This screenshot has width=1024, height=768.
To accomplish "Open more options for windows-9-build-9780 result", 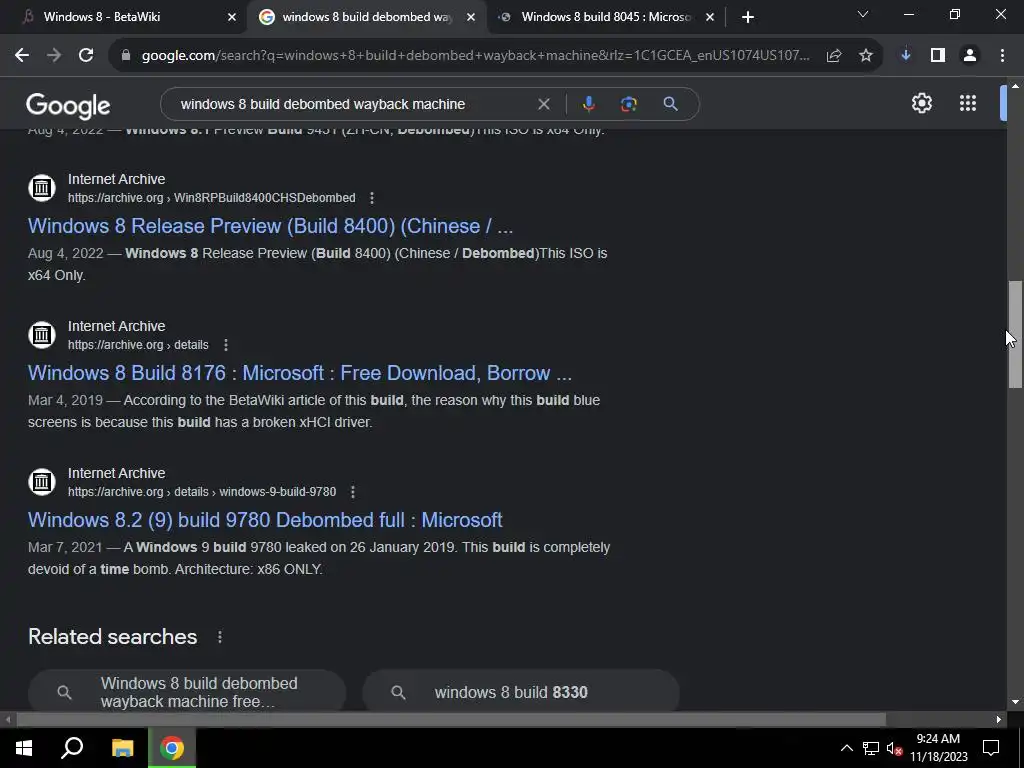I will point(353,492).
